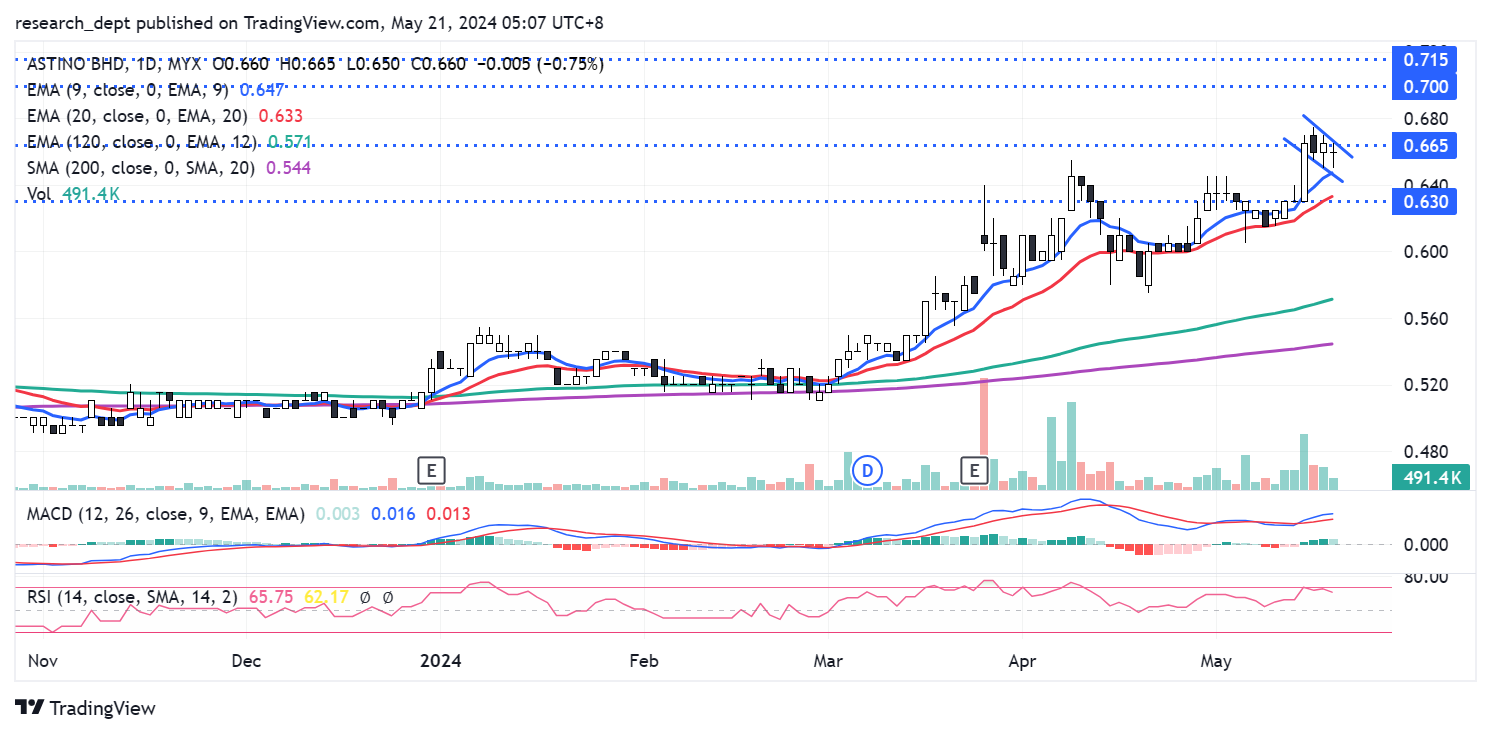Click the E earnings marker near January 2024
Viewport: 1491px width, 734px height.
(x=431, y=469)
